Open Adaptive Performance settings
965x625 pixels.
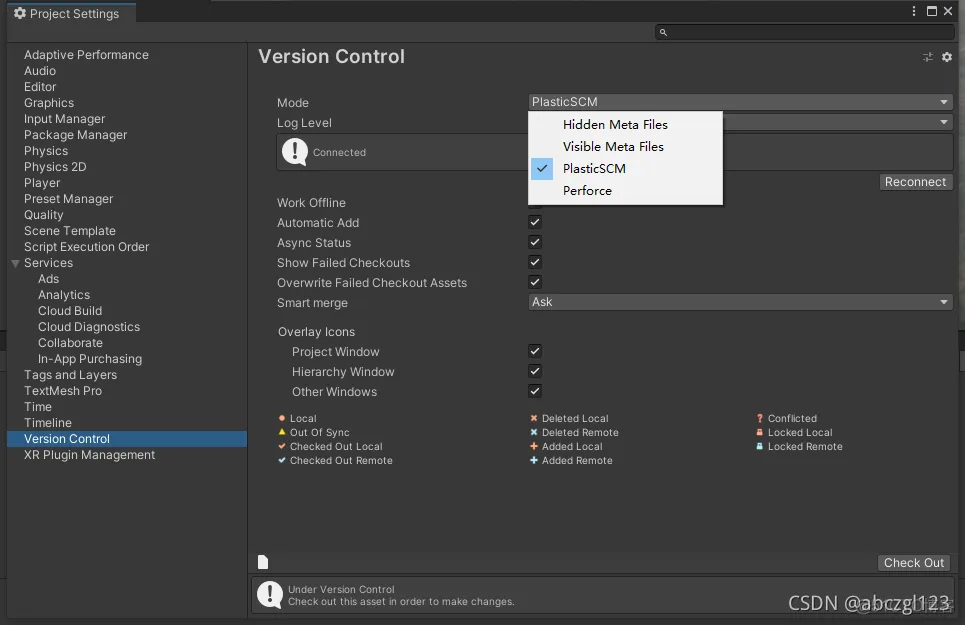click(x=86, y=55)
